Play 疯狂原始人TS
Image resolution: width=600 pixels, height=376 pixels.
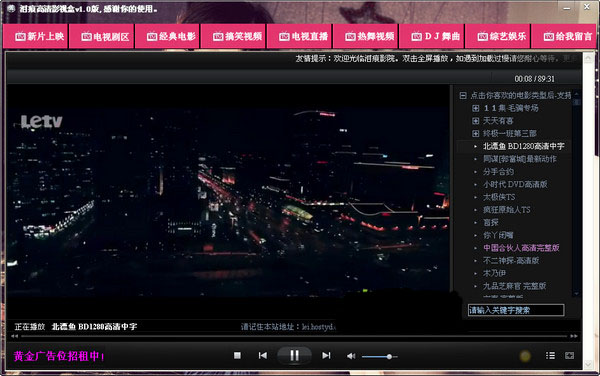point(507,210)
